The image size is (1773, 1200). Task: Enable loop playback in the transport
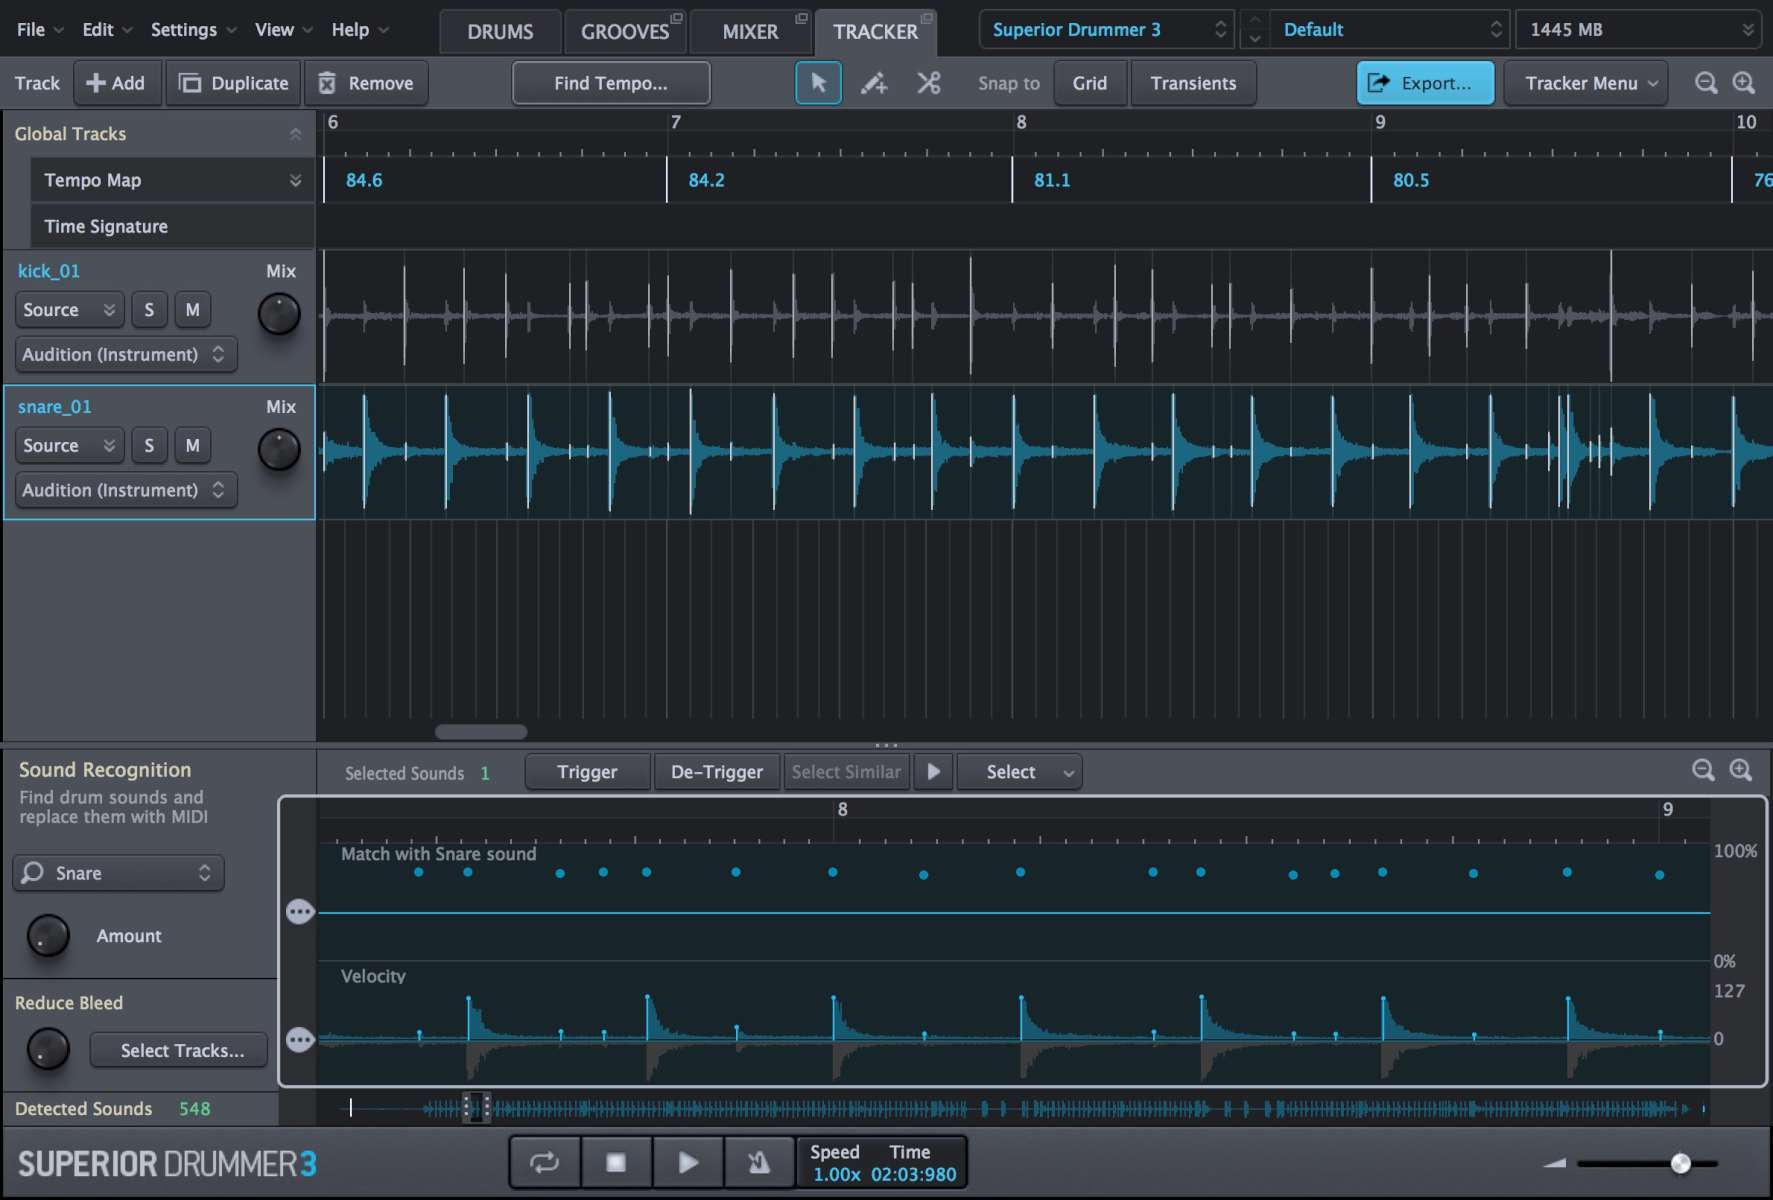point(543,1161)
